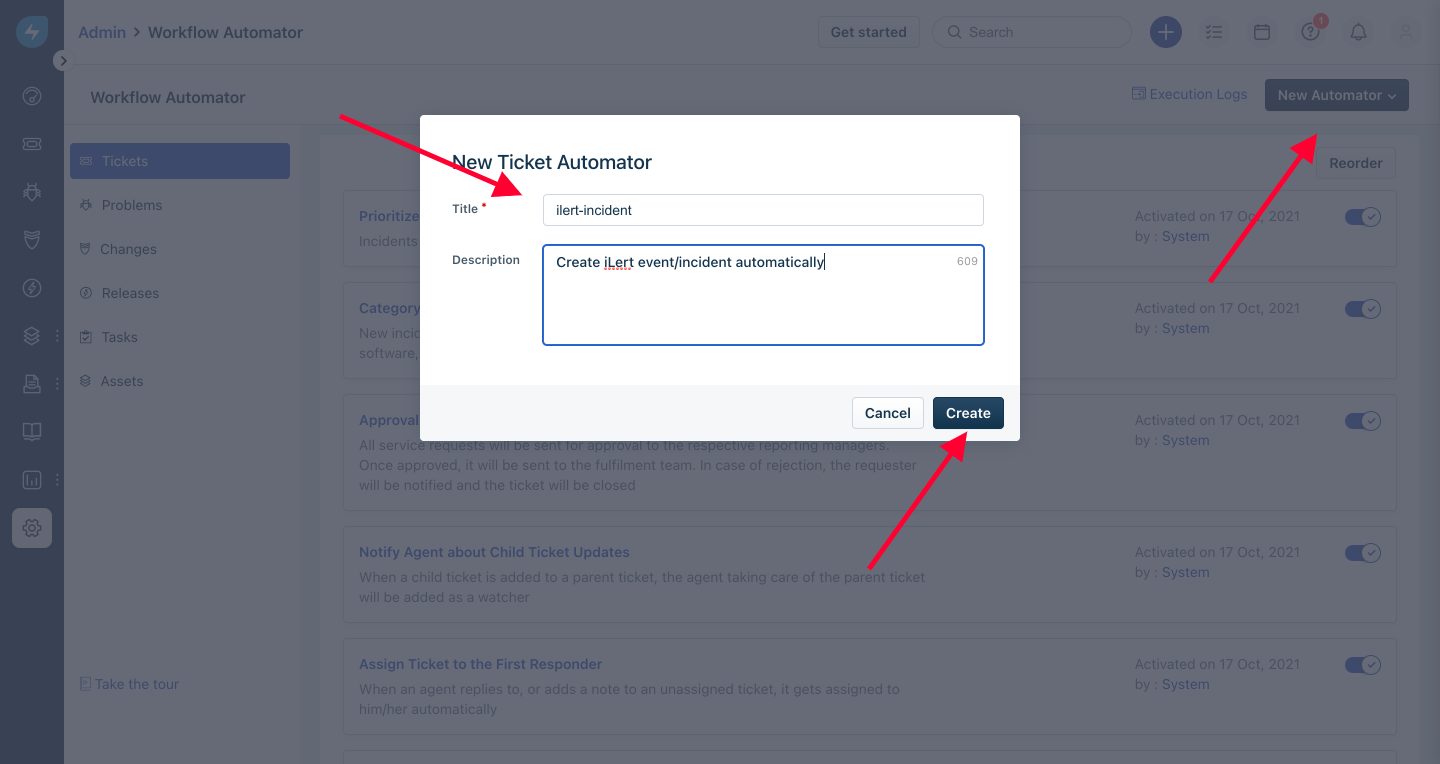Select the Tickets tab in Workflow Automator
Image resolution: width=1440 pixels, height=764 pixels.
[180, 161]
